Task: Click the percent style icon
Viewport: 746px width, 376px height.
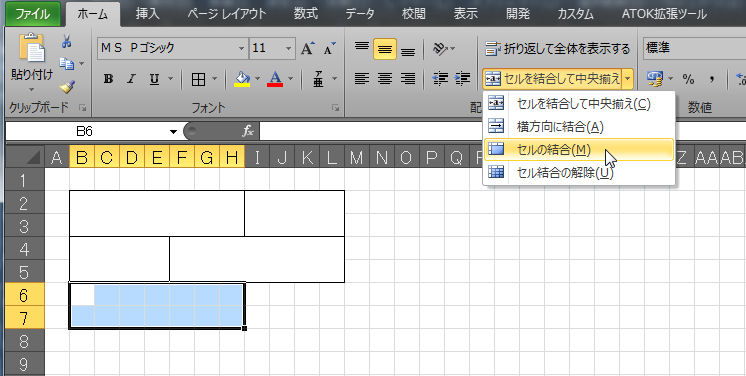Action: (x=688, y=79)
